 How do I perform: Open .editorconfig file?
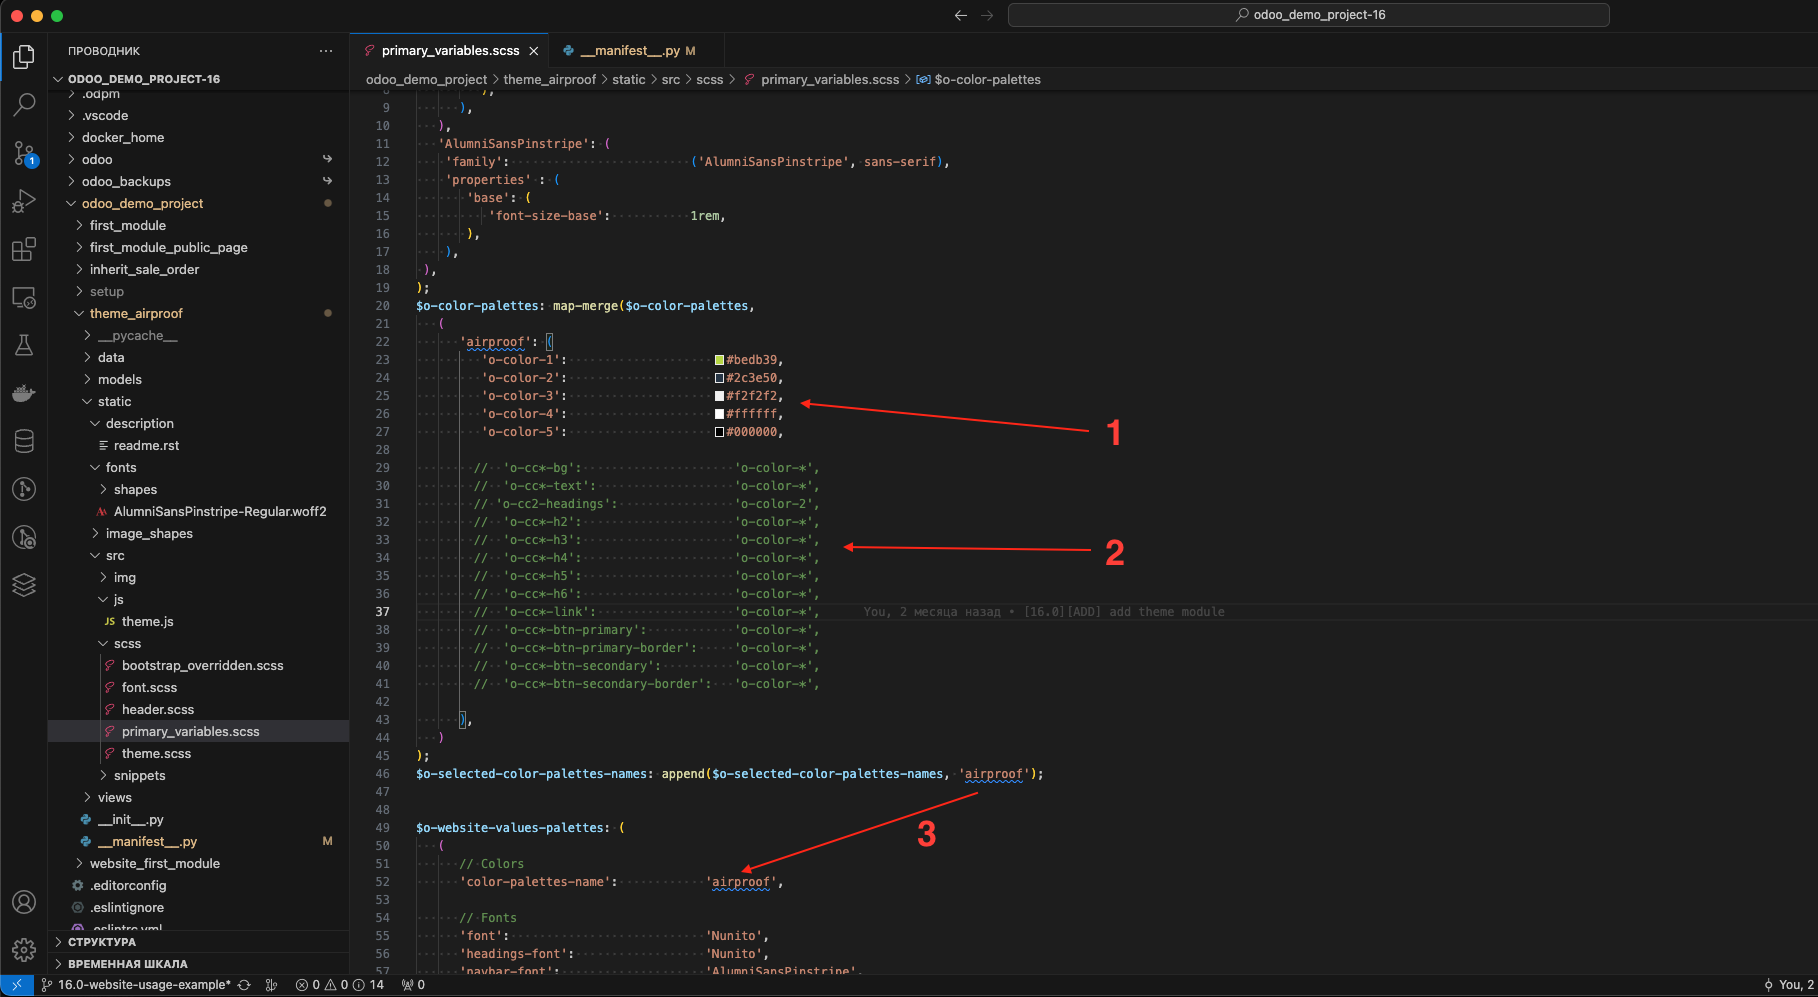point(128,886)
